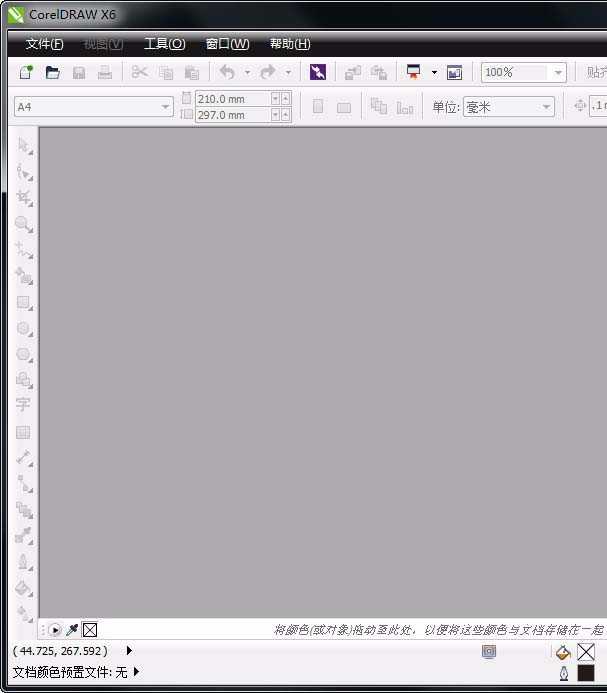
Task: Select the Rectangle tool
Action: pyautogui.click(x=23, y=302)
